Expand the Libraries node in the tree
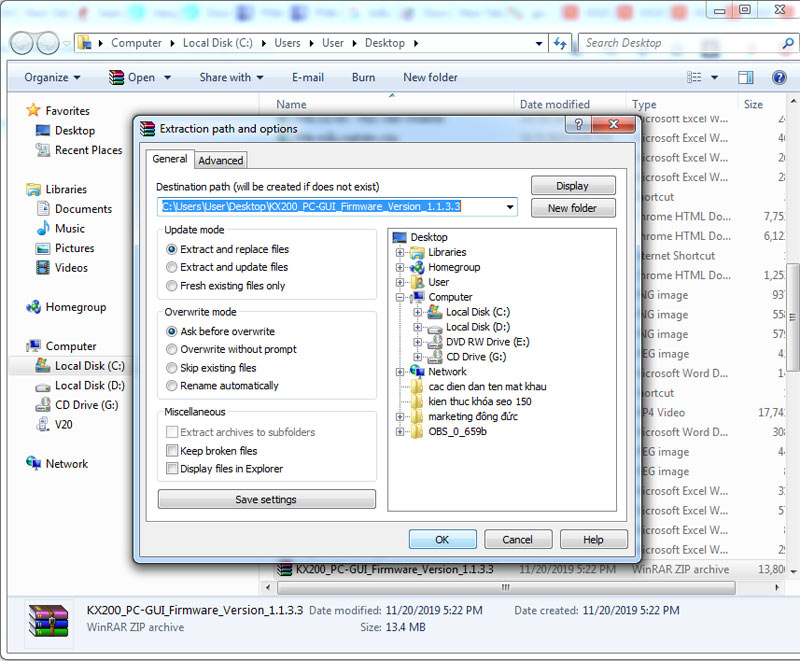 pos(401,253)
